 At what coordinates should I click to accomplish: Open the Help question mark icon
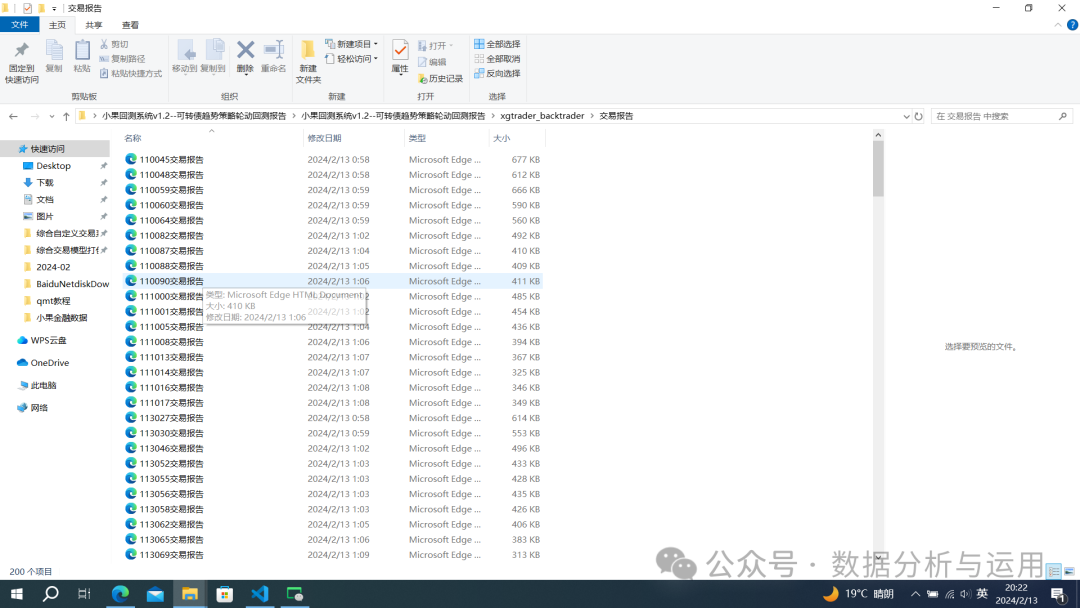(1072, 25)
